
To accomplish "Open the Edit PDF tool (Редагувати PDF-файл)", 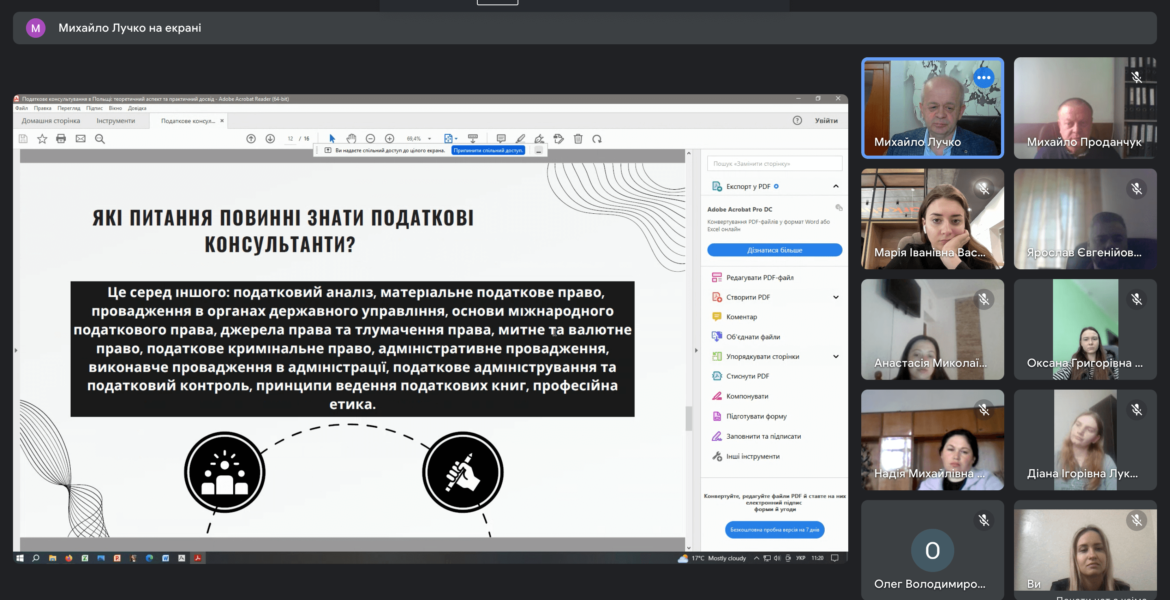I will (x=752, y=278).
